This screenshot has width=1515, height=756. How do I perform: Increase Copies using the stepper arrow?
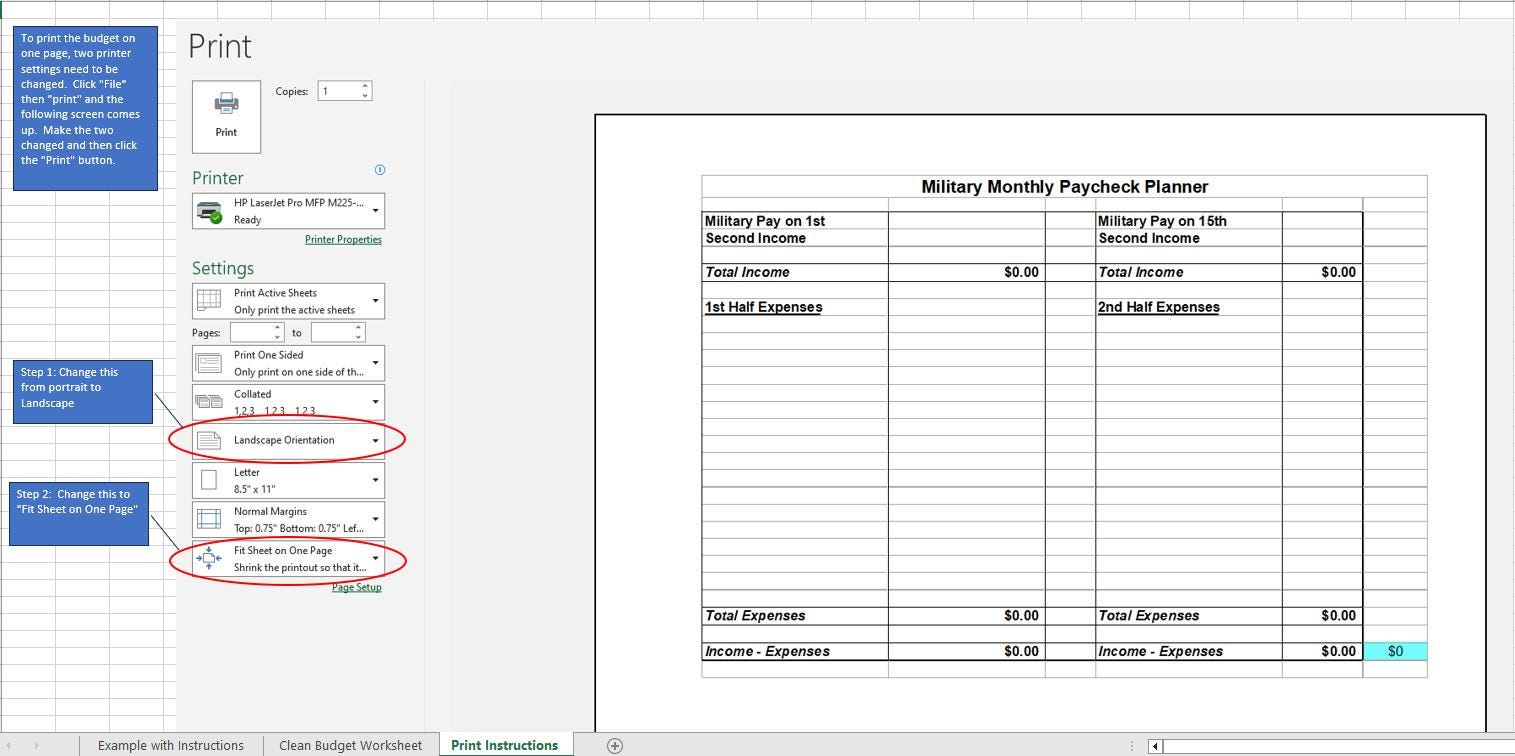pyautogui.click(x=367, y=85)
